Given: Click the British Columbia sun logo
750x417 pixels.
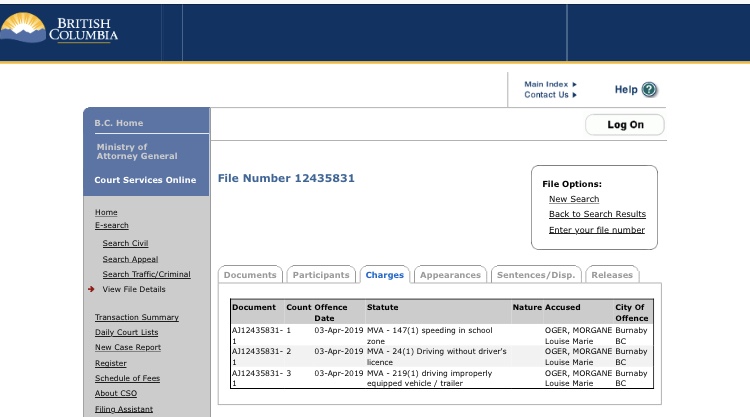Looking at the screenshot, I should 22,27.
